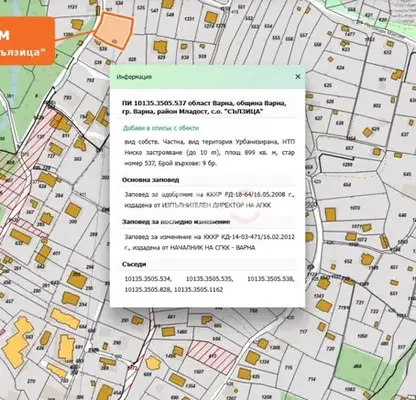Click map parcel labeled 717
The height and width of the screenshot is (400, 416).
tap(303, 332)
